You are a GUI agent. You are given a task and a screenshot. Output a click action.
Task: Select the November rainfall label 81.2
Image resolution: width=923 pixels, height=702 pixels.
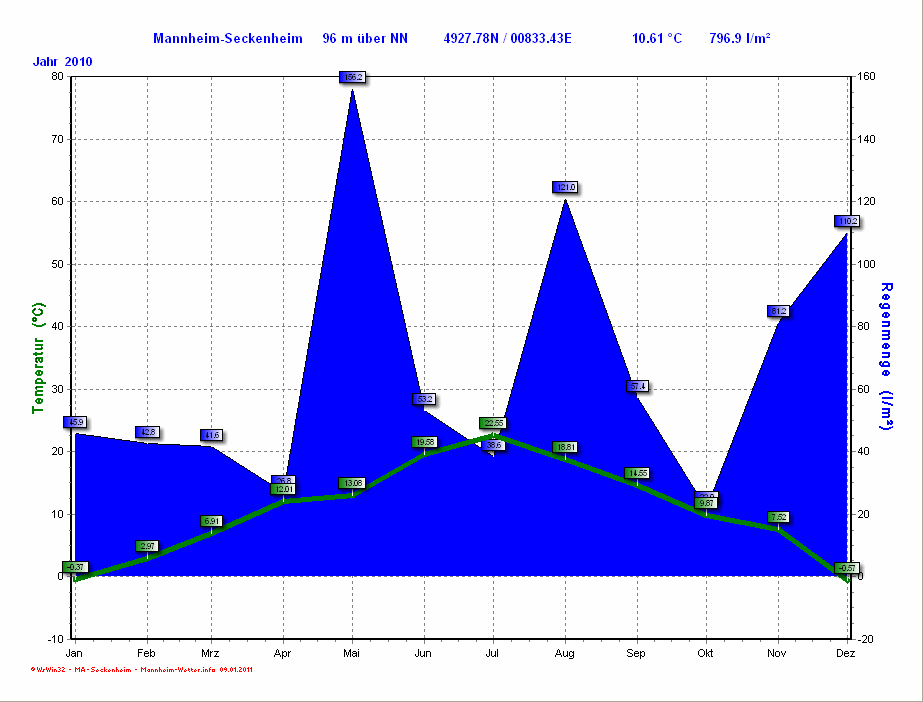(x=779, y=311)
